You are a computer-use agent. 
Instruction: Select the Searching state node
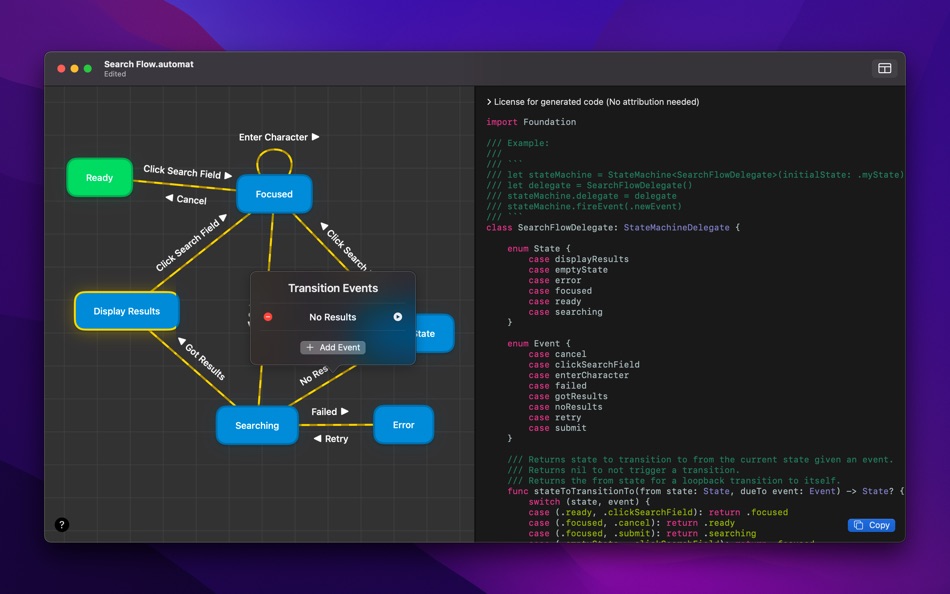click(x=257, y=425)
